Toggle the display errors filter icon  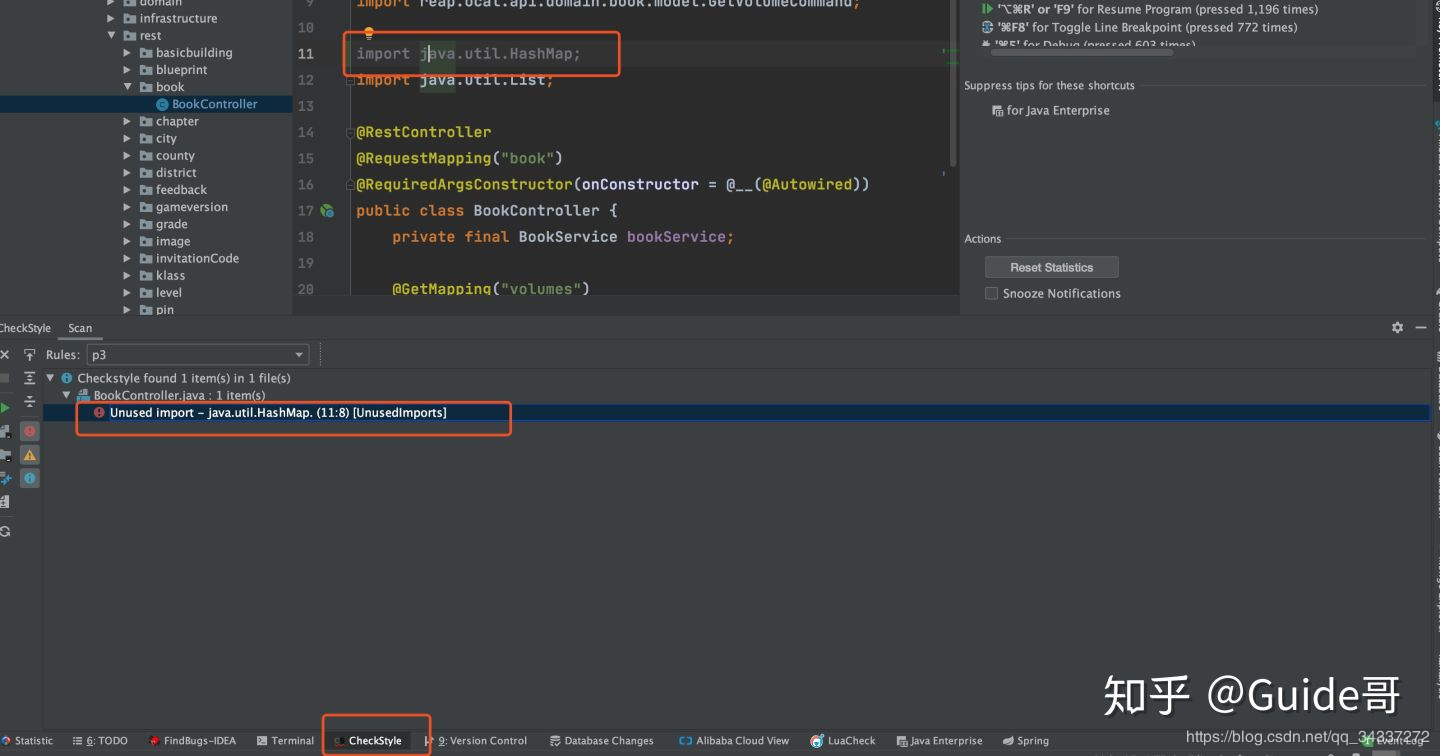click(x=30, y=431)
